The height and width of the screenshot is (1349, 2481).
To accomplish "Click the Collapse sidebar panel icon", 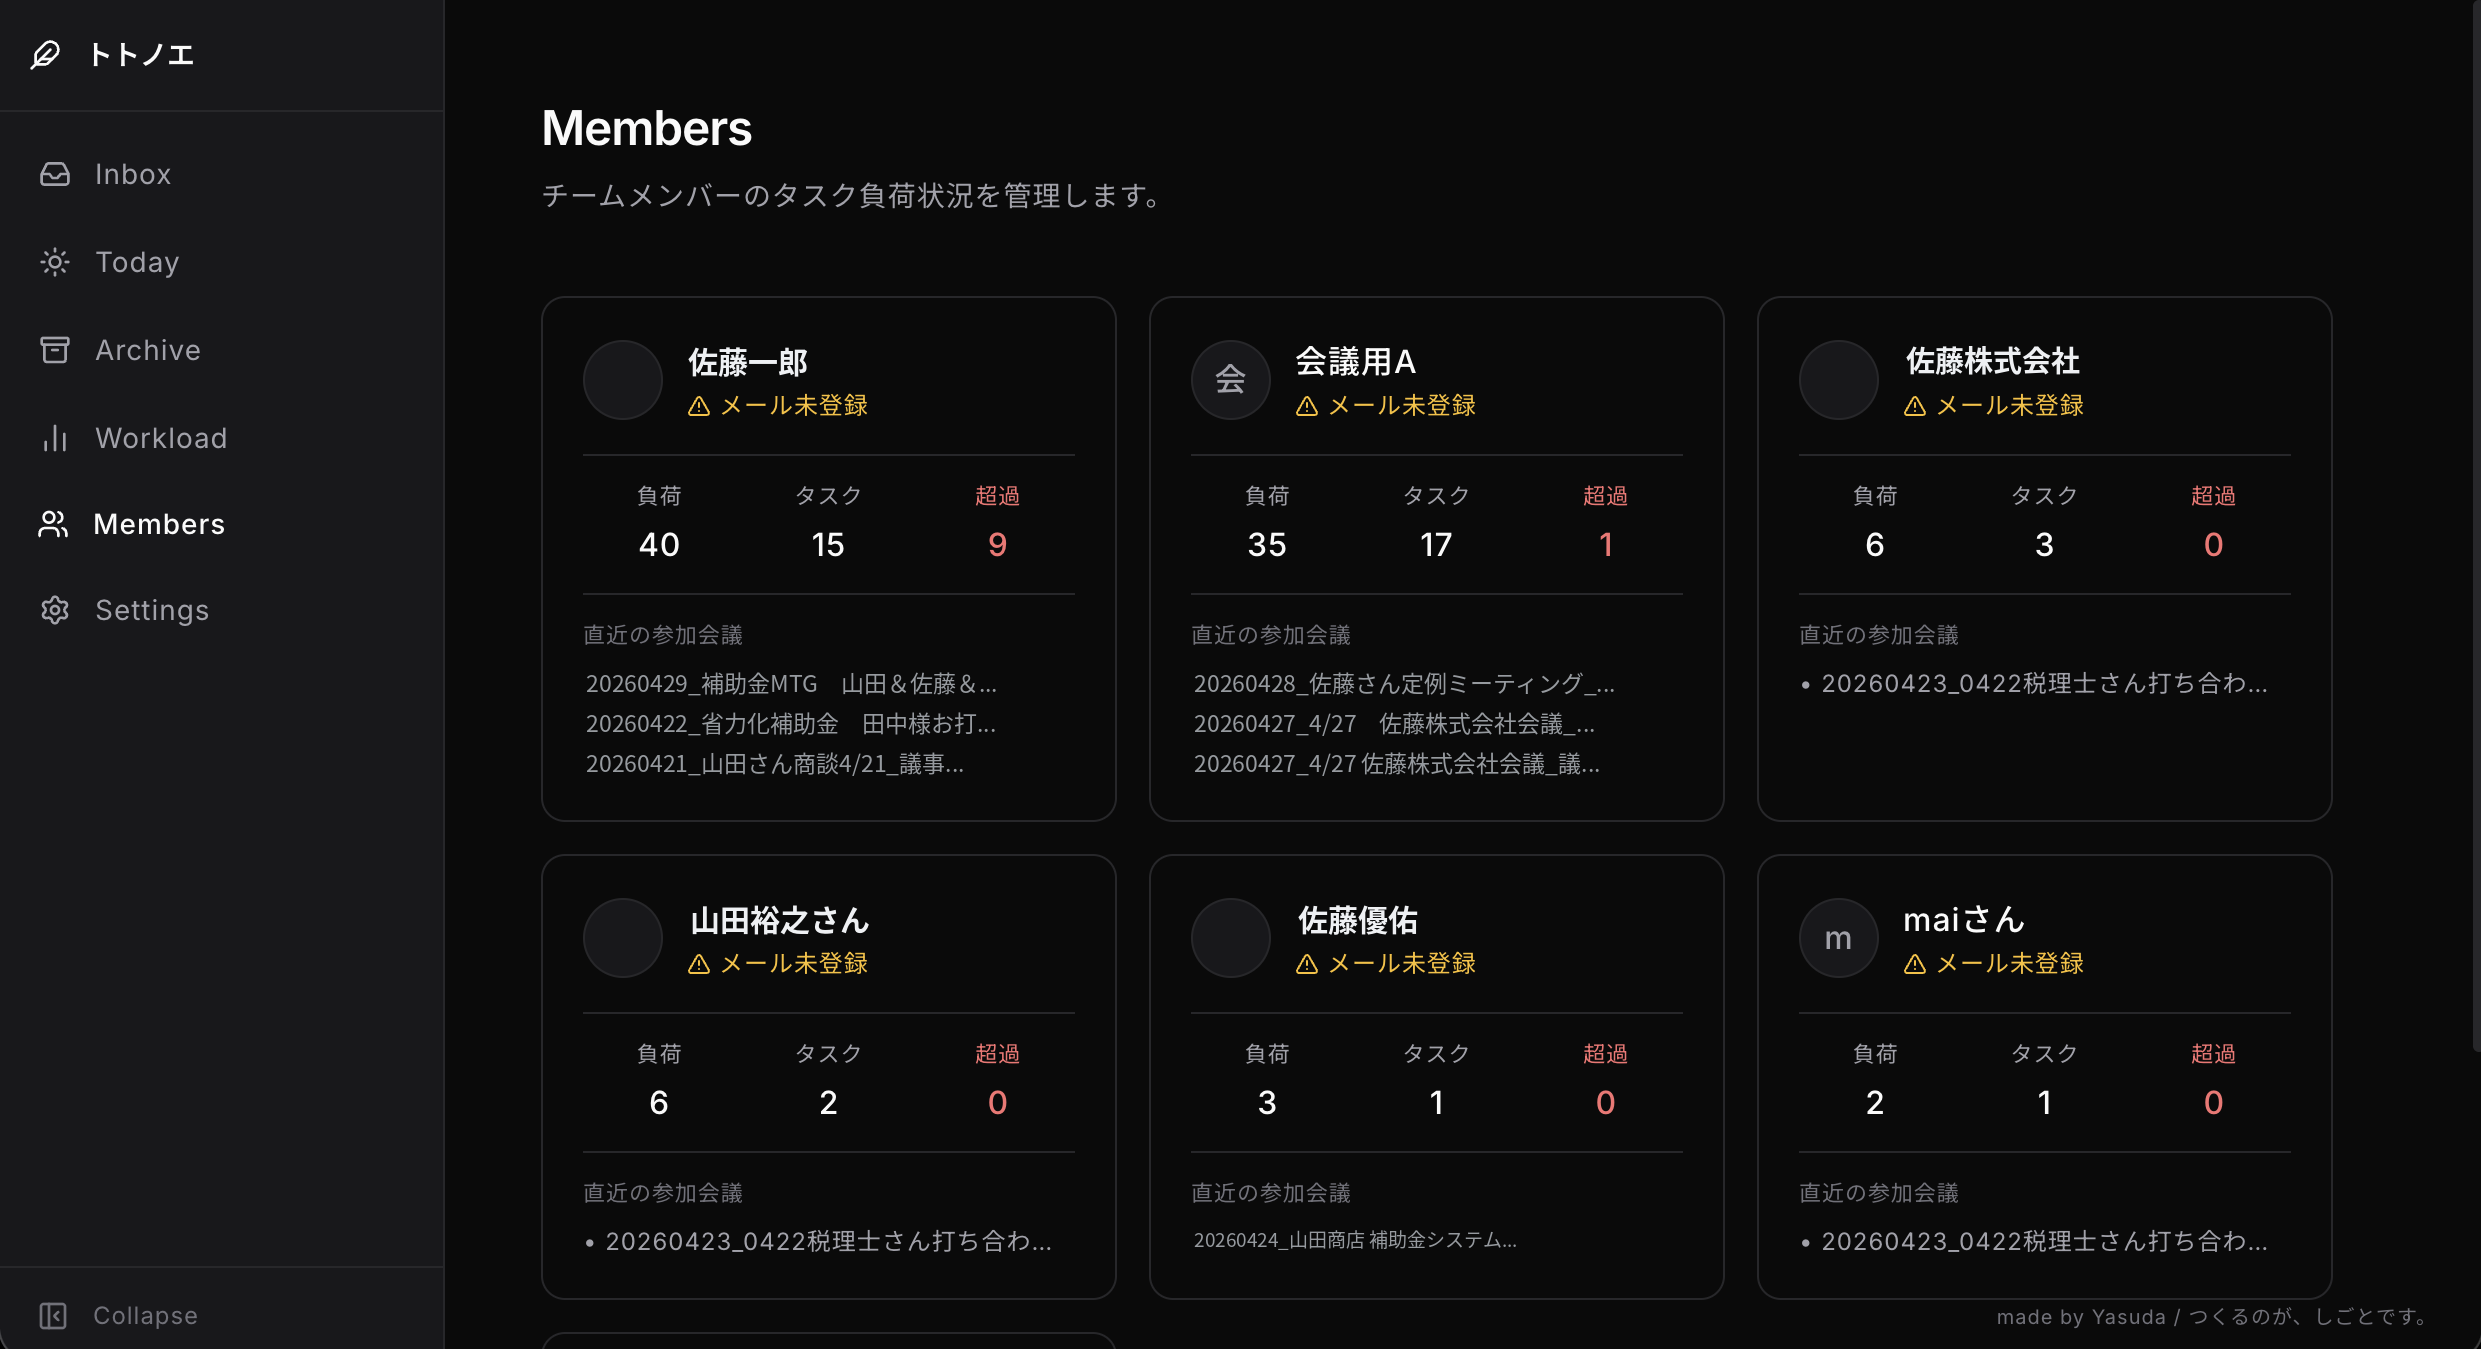I will point(53,1316).
